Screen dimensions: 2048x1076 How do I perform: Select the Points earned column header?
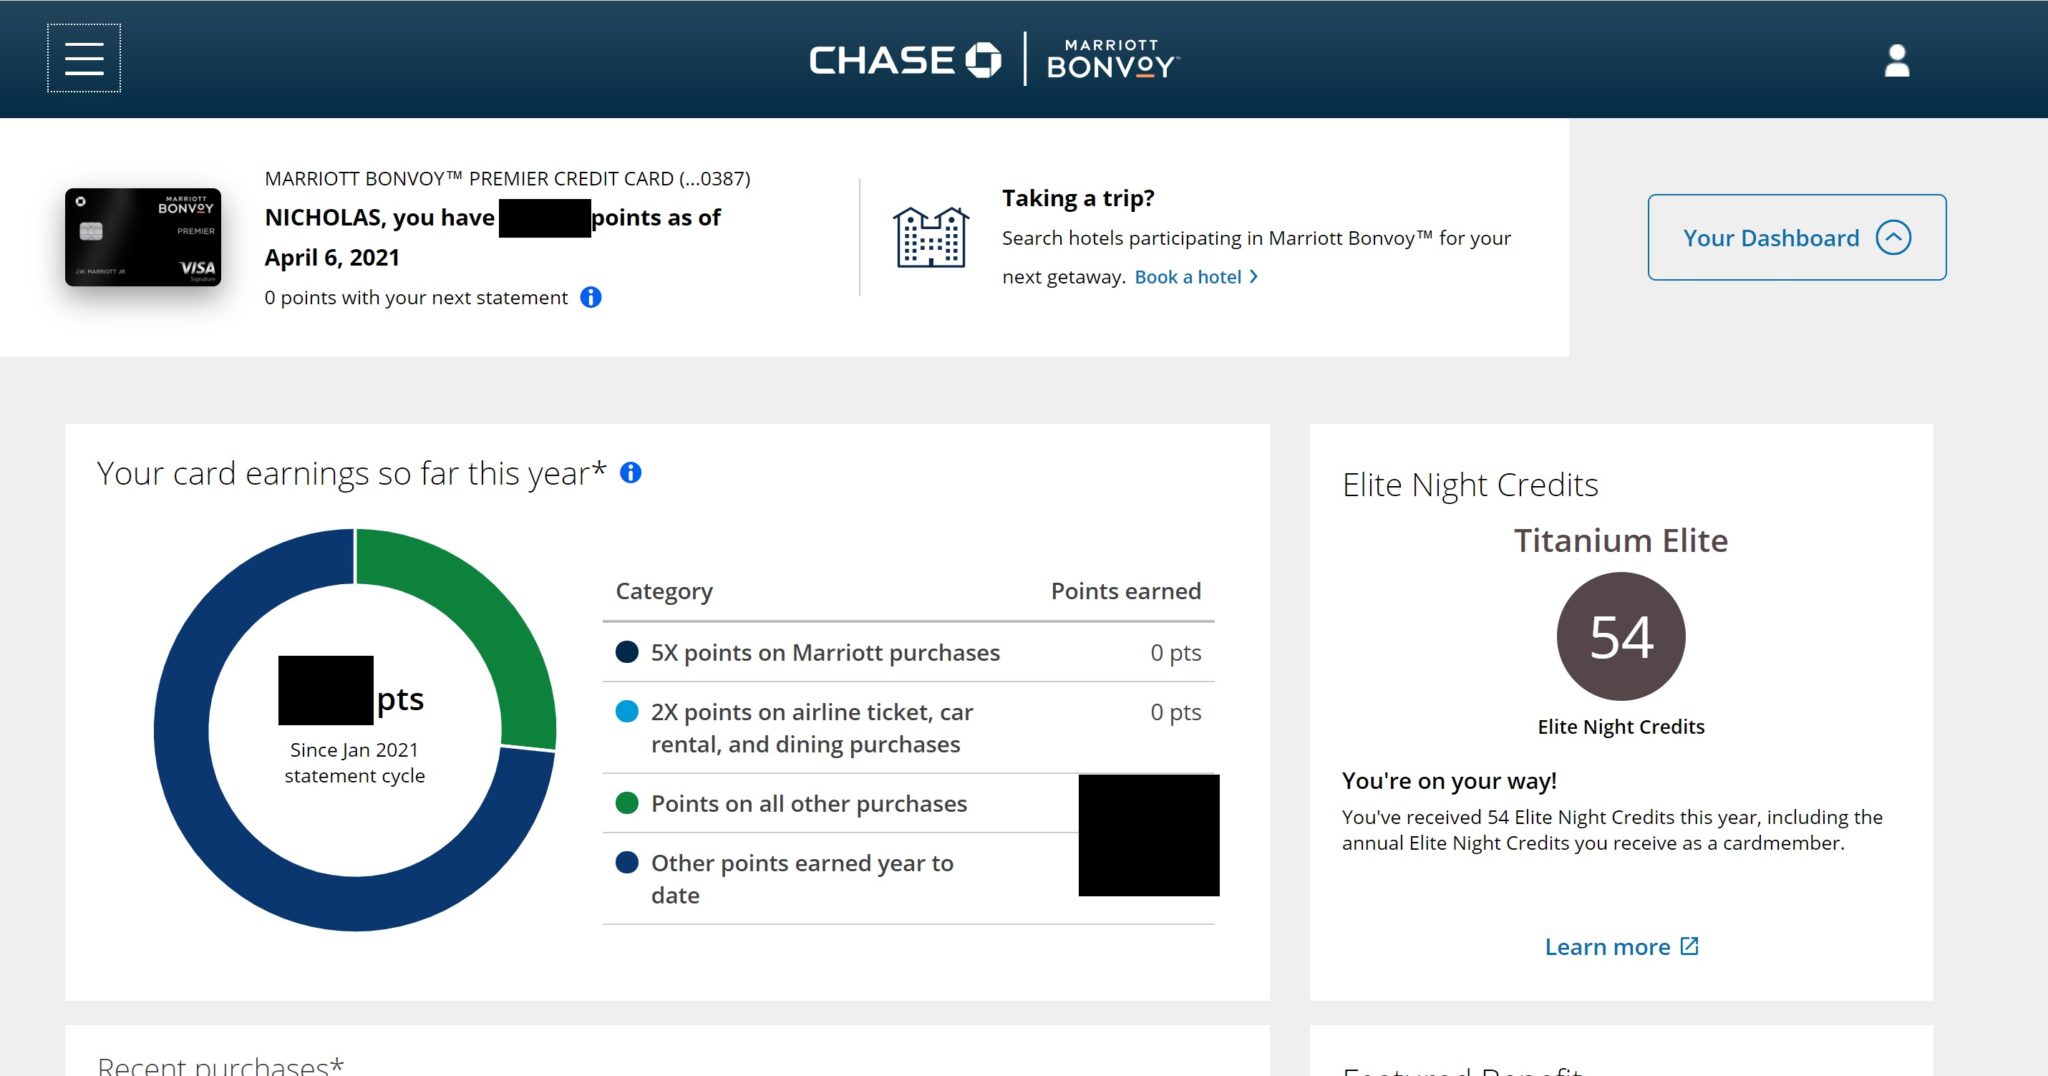1125,591
